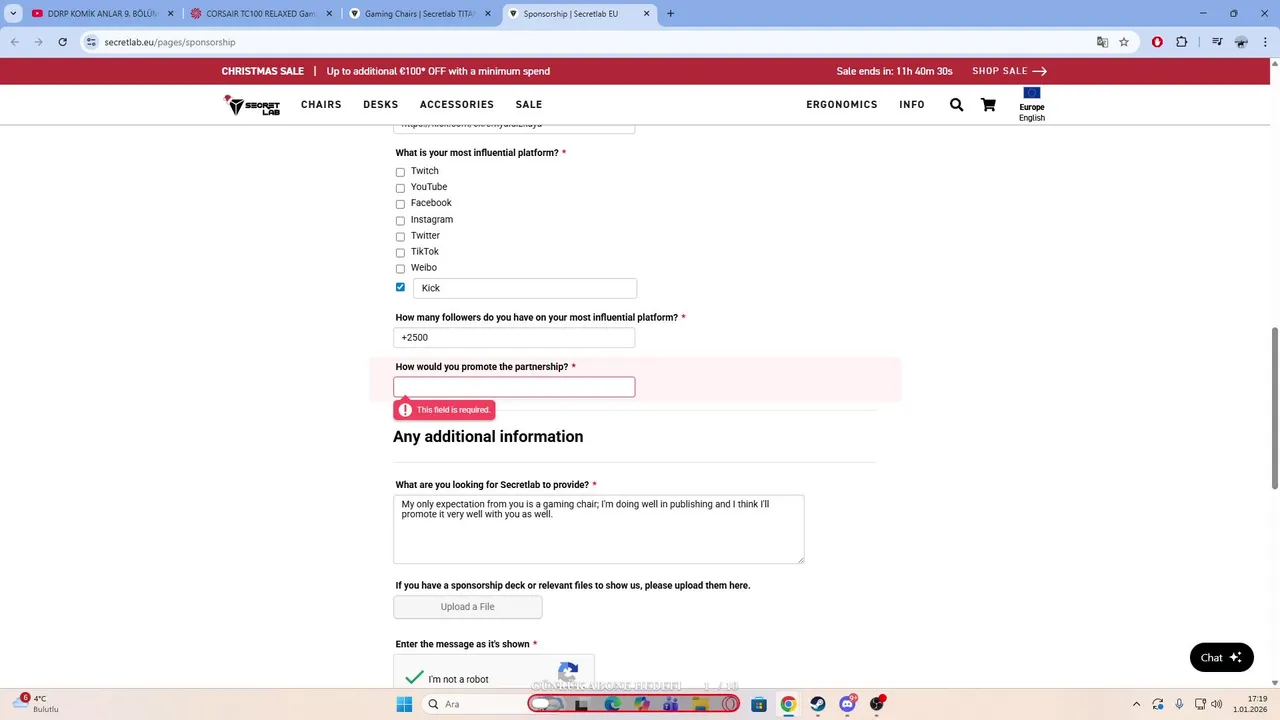Tick the Twitch checkbox
The height and width of the screenshot is (720, 1280).
point(400,172)
